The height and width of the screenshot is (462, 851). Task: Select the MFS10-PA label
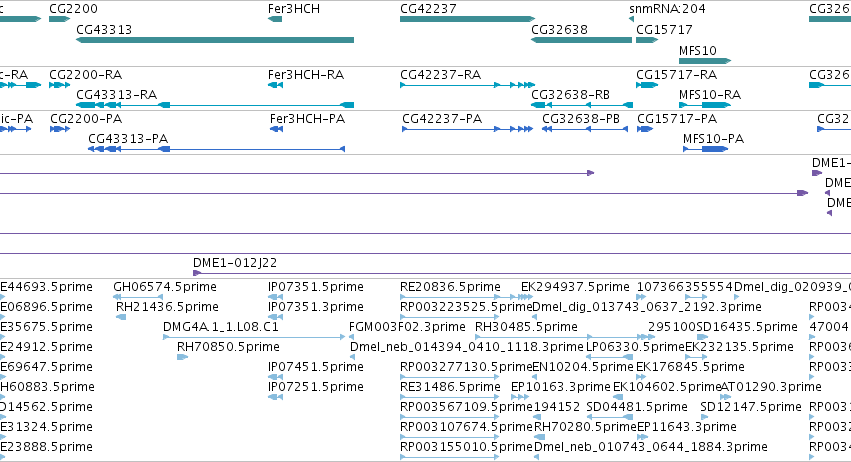pos(713,138)
